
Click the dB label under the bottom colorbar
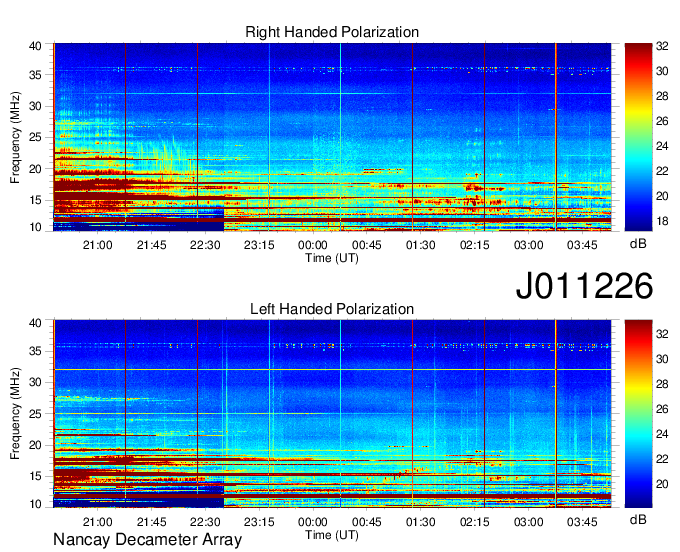click(638, 520)
